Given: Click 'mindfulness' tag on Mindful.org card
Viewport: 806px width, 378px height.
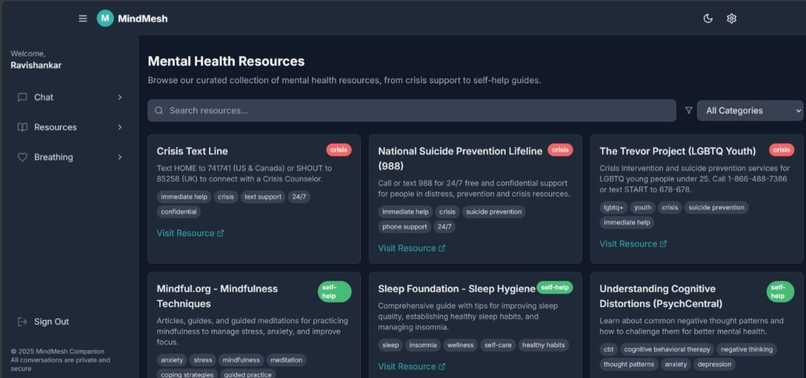Looking at the screenshot, I should tap(241, 360).
